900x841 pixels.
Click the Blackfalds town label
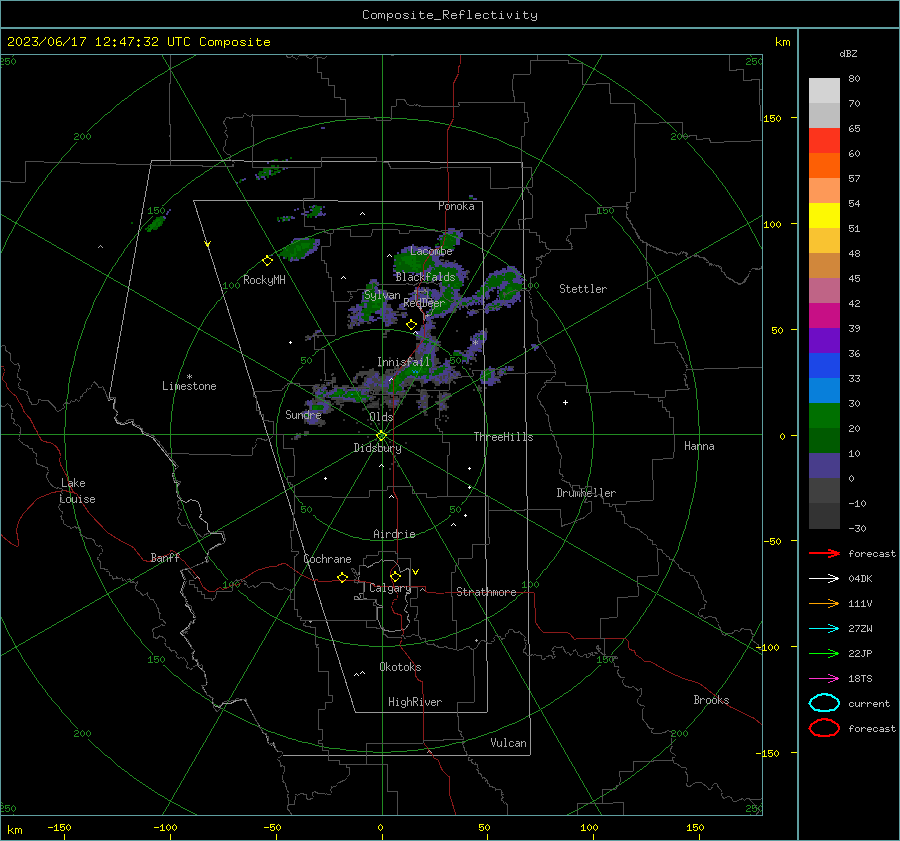[425, 277]
